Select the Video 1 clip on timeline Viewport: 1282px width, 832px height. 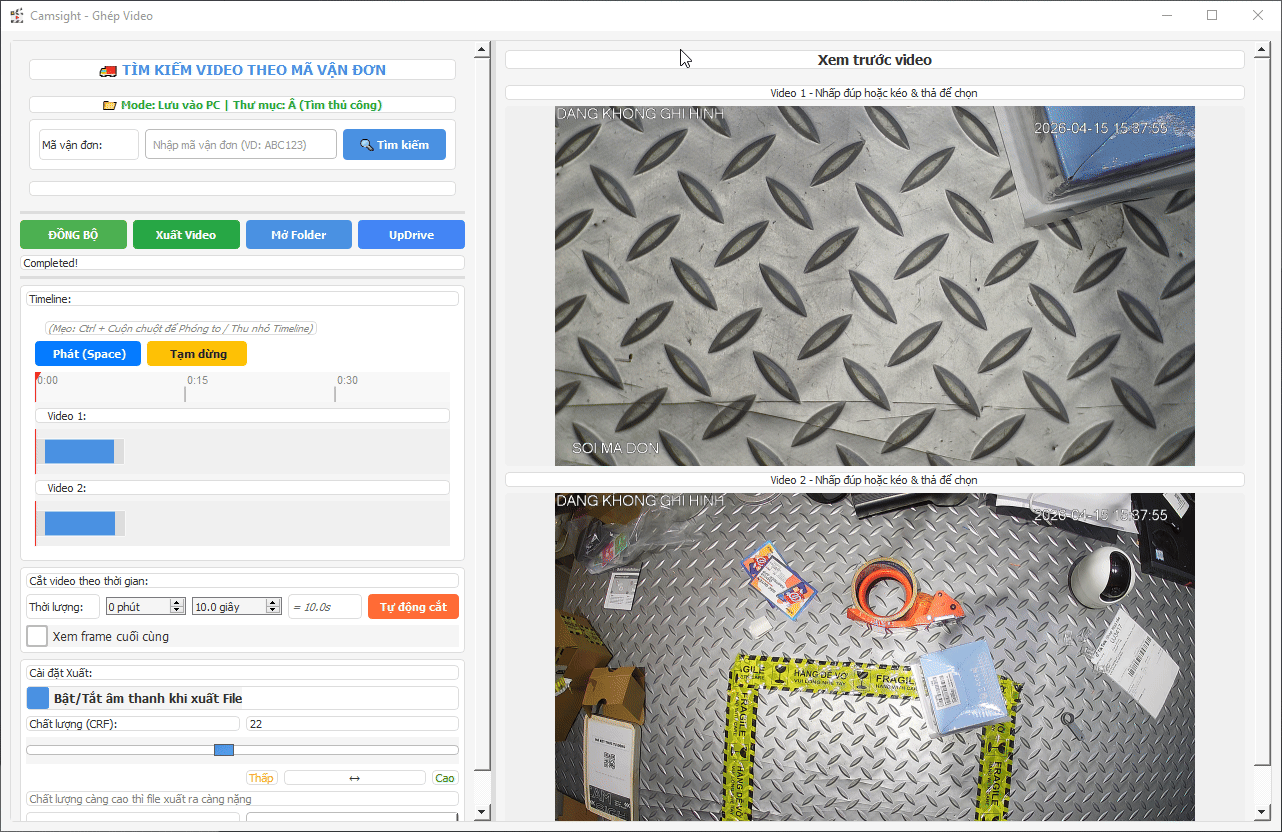tap(79, 452)
